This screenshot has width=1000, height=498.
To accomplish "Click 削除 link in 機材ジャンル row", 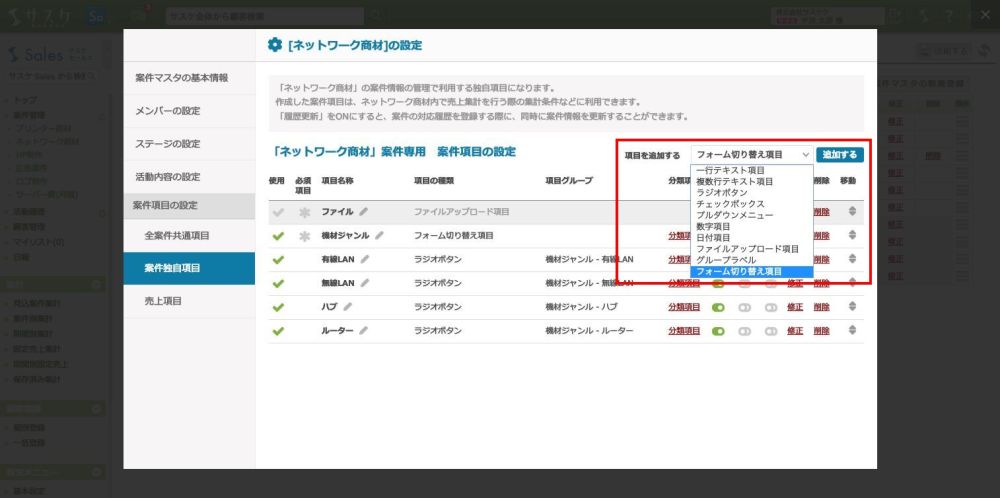I will tap(821, 235).
